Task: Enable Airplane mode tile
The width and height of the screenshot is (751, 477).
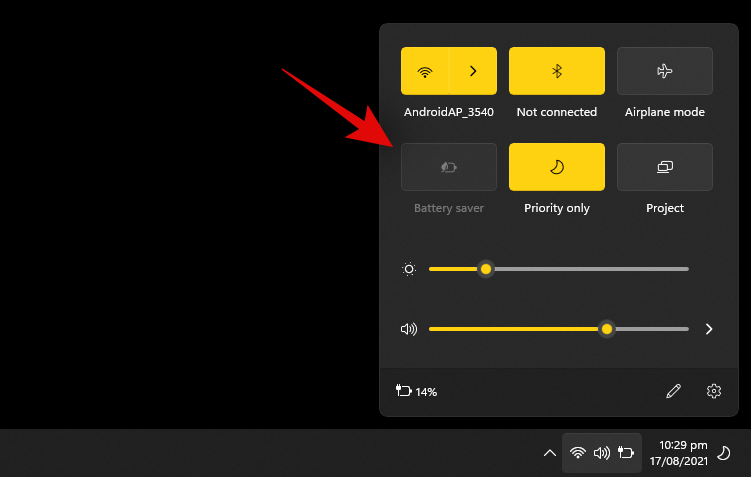Action: pyautogui.click(x=665, y=71)
